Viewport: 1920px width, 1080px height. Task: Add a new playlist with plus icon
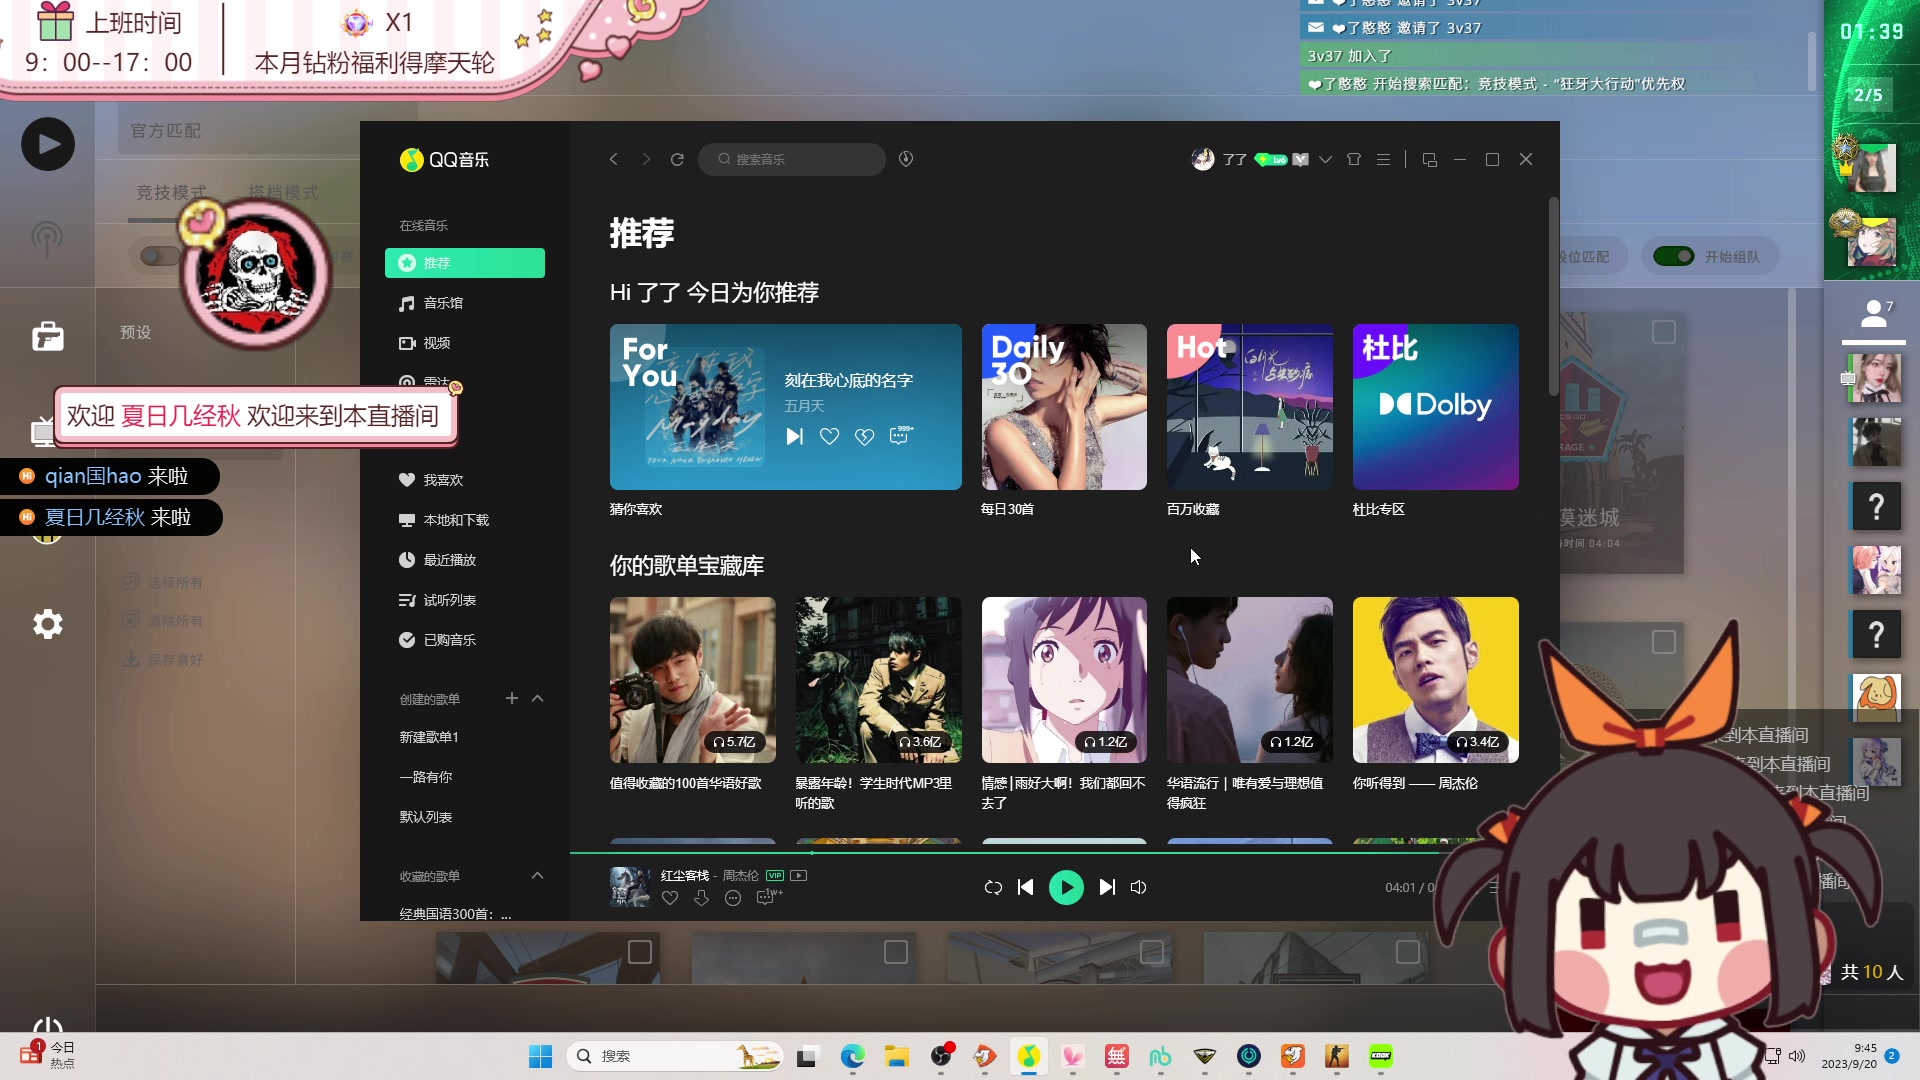pos(512,698)
